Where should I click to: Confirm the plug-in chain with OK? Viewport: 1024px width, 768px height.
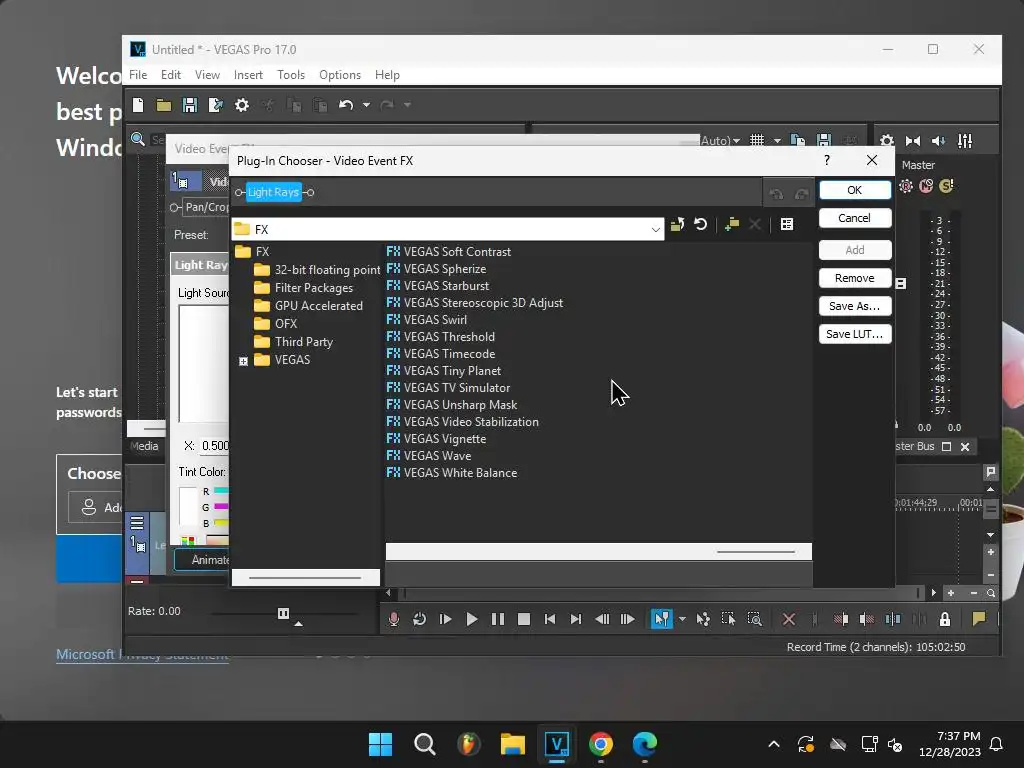pos(854,190)
